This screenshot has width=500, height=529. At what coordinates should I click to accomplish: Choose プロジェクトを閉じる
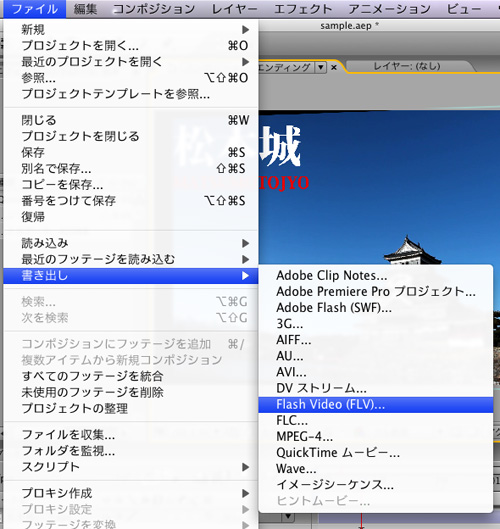click(131, 136)
